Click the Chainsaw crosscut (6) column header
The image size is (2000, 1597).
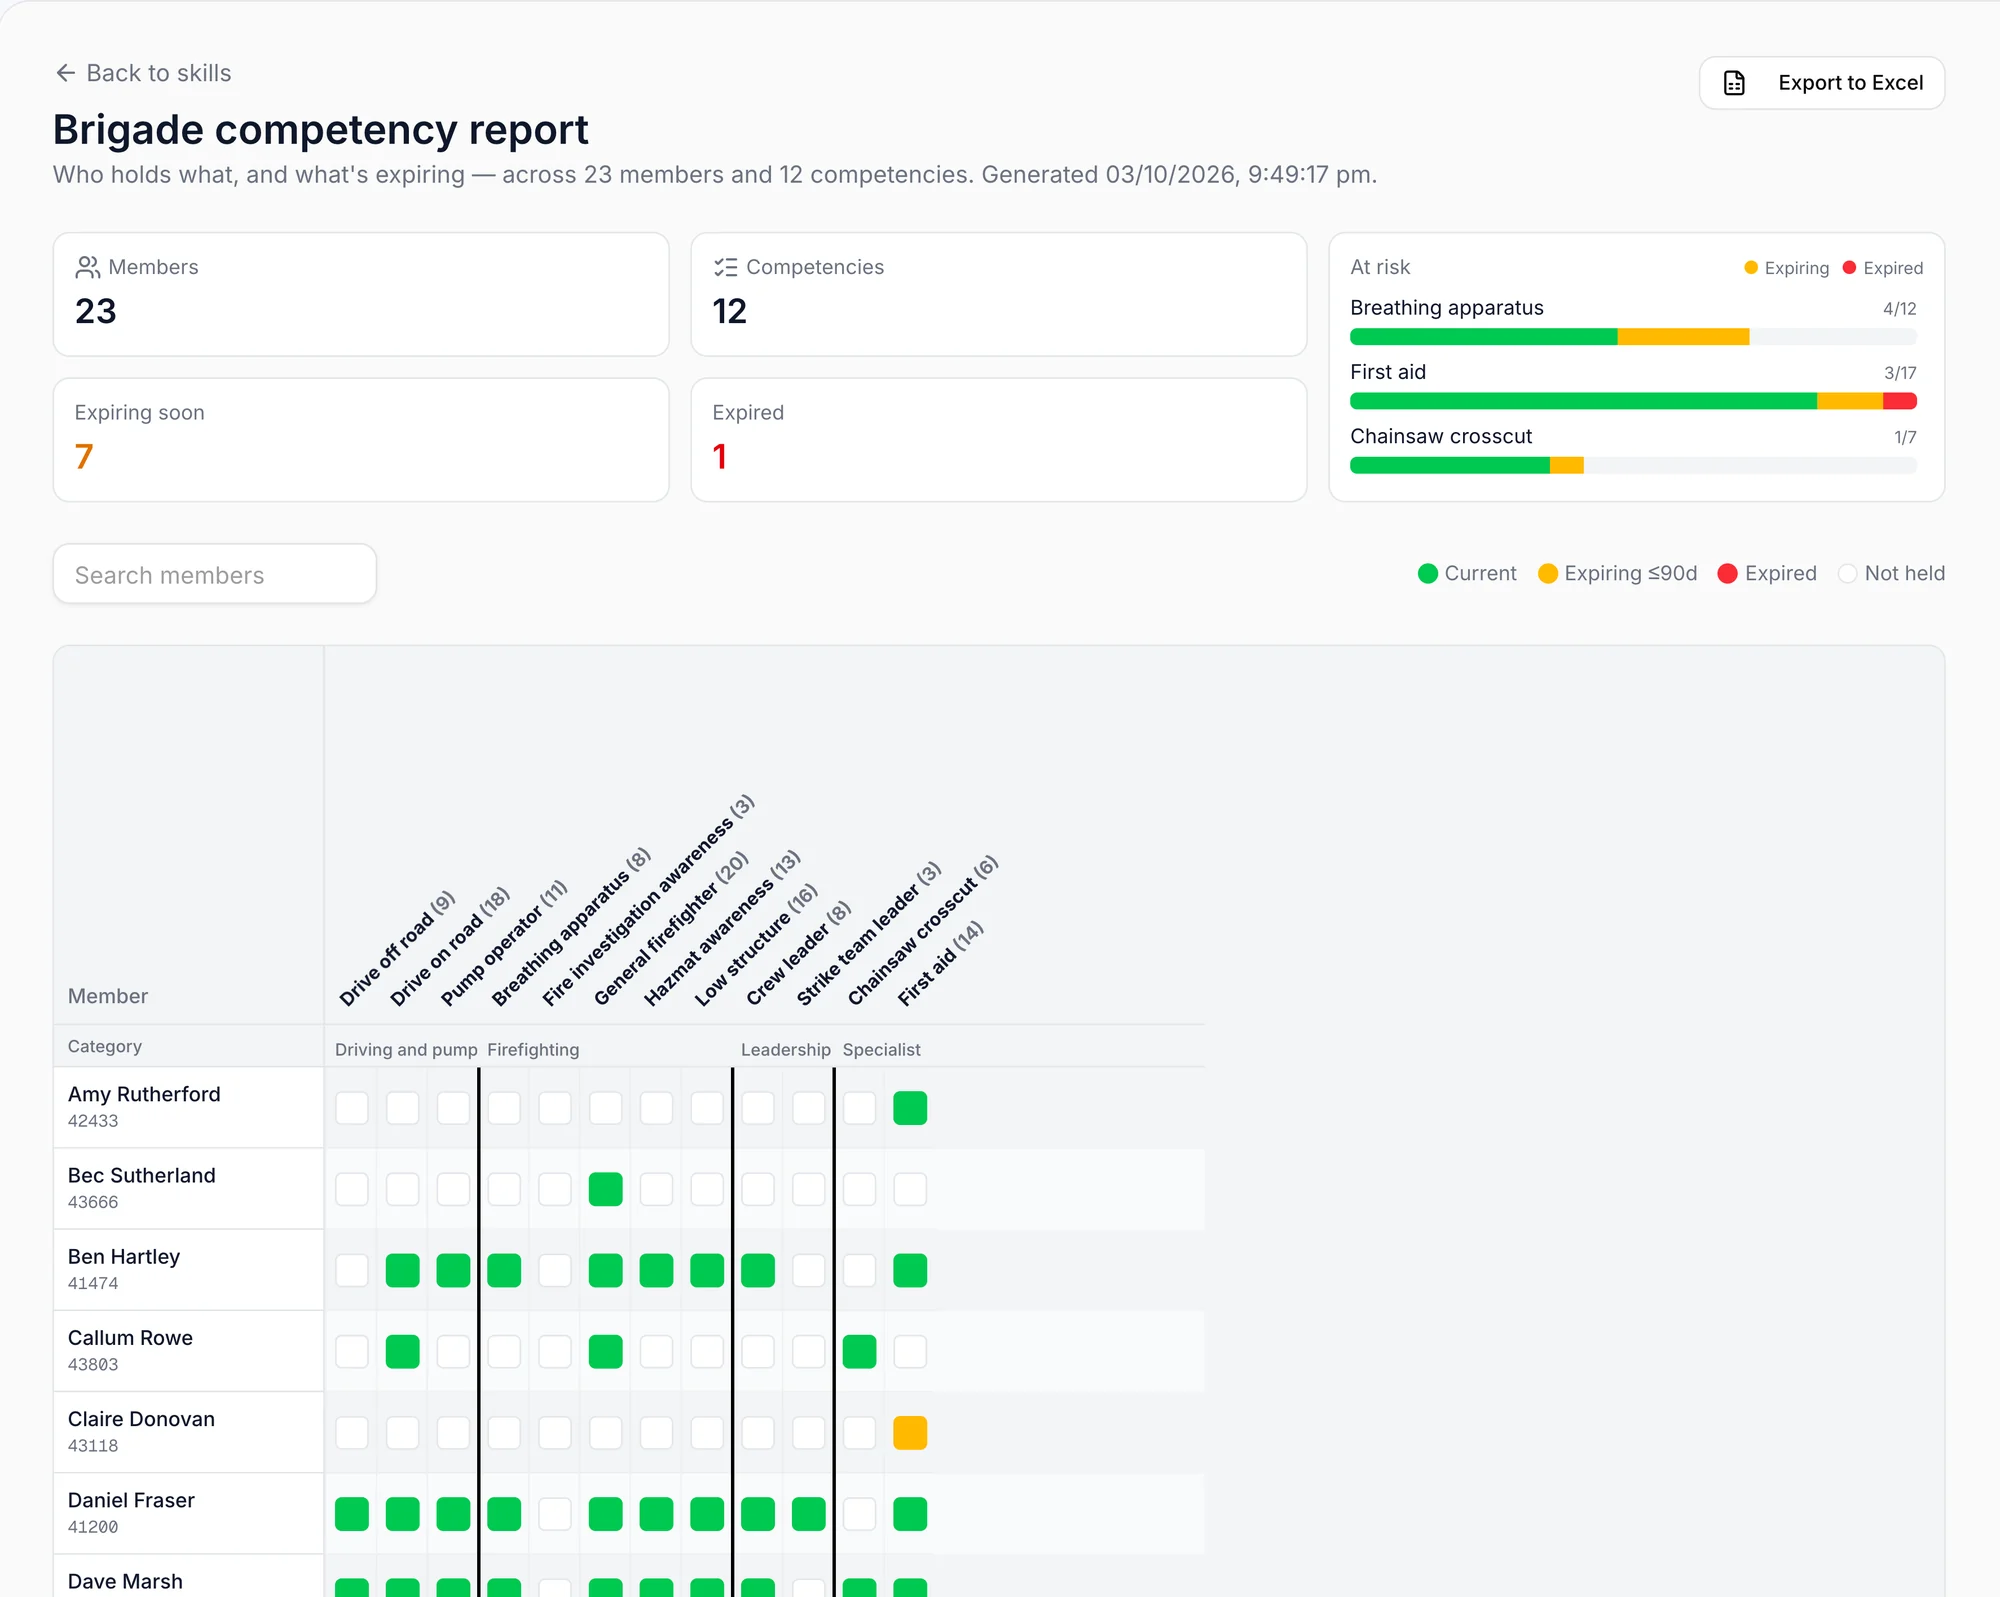[923, 931]
